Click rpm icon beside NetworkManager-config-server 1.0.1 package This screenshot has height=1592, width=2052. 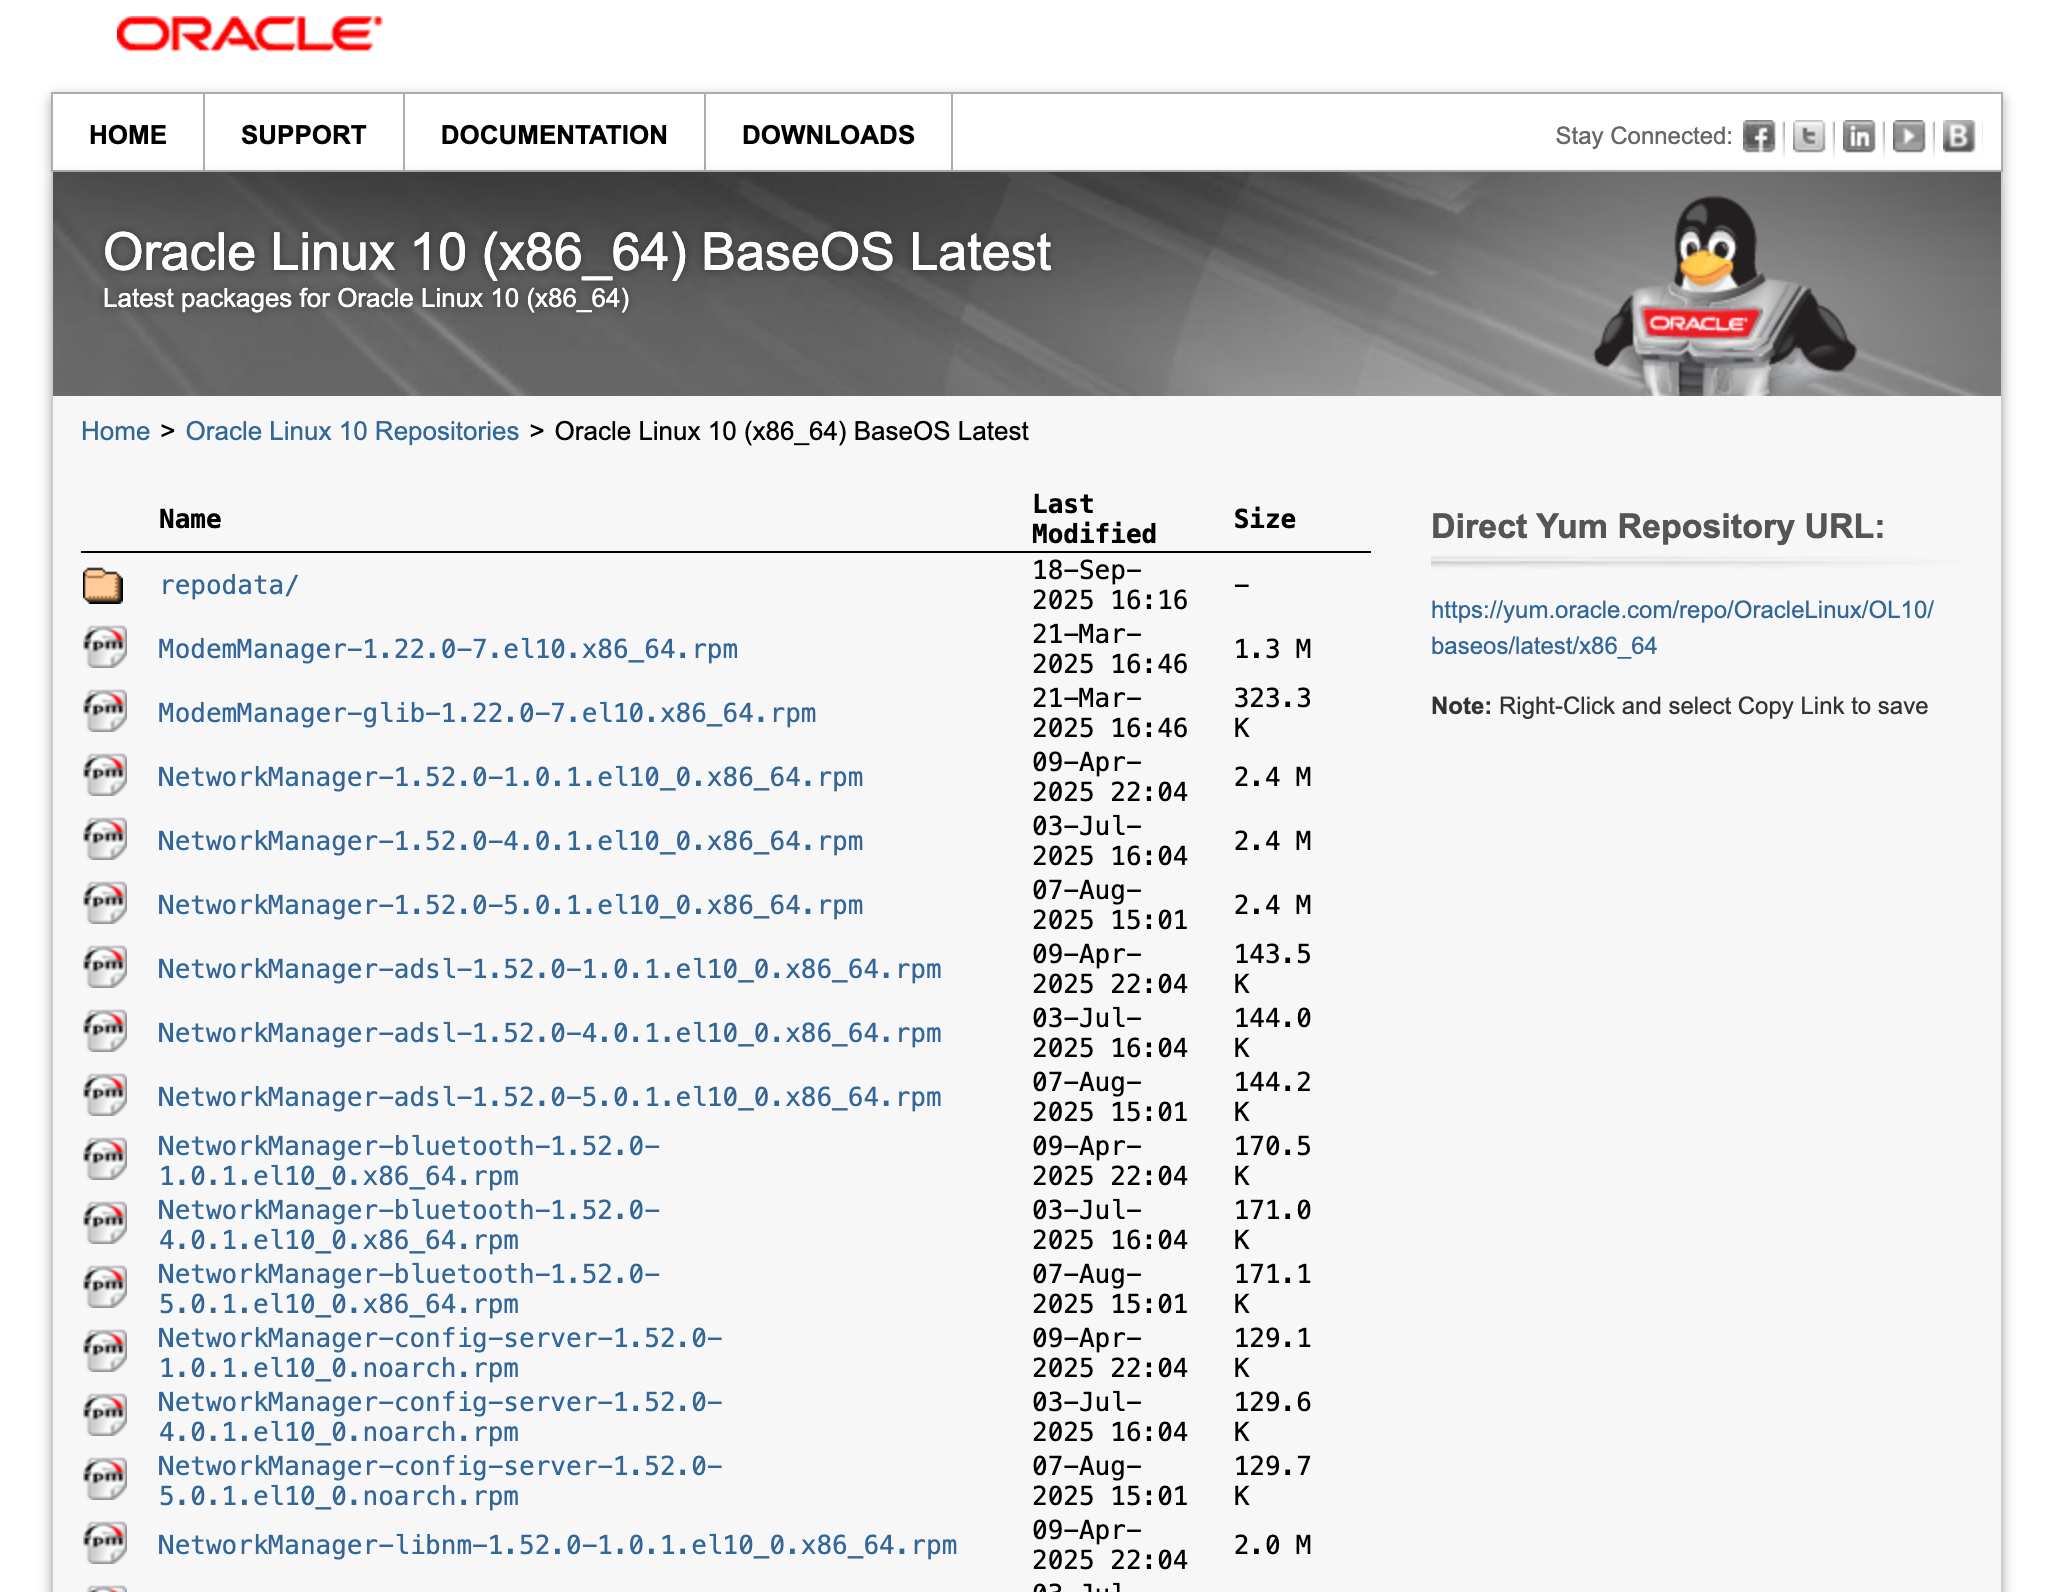(x=105, y=1352)
